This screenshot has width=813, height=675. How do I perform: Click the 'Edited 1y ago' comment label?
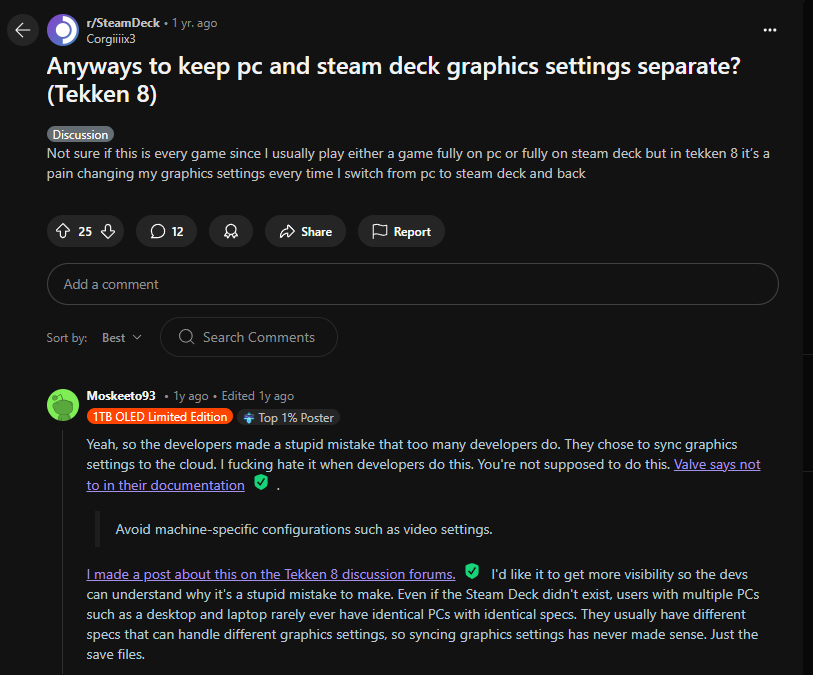[258, 396]
